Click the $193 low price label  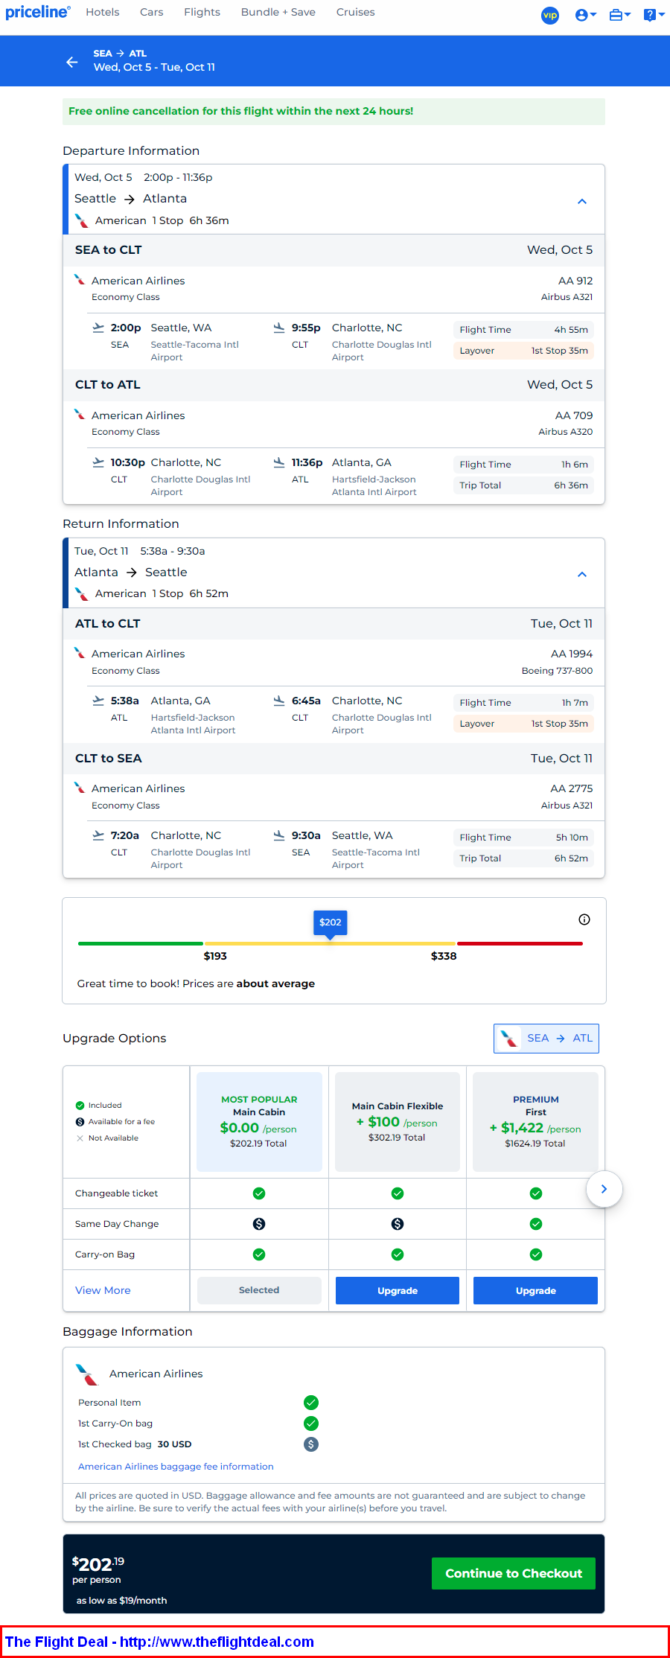click(x=215, y=956)
